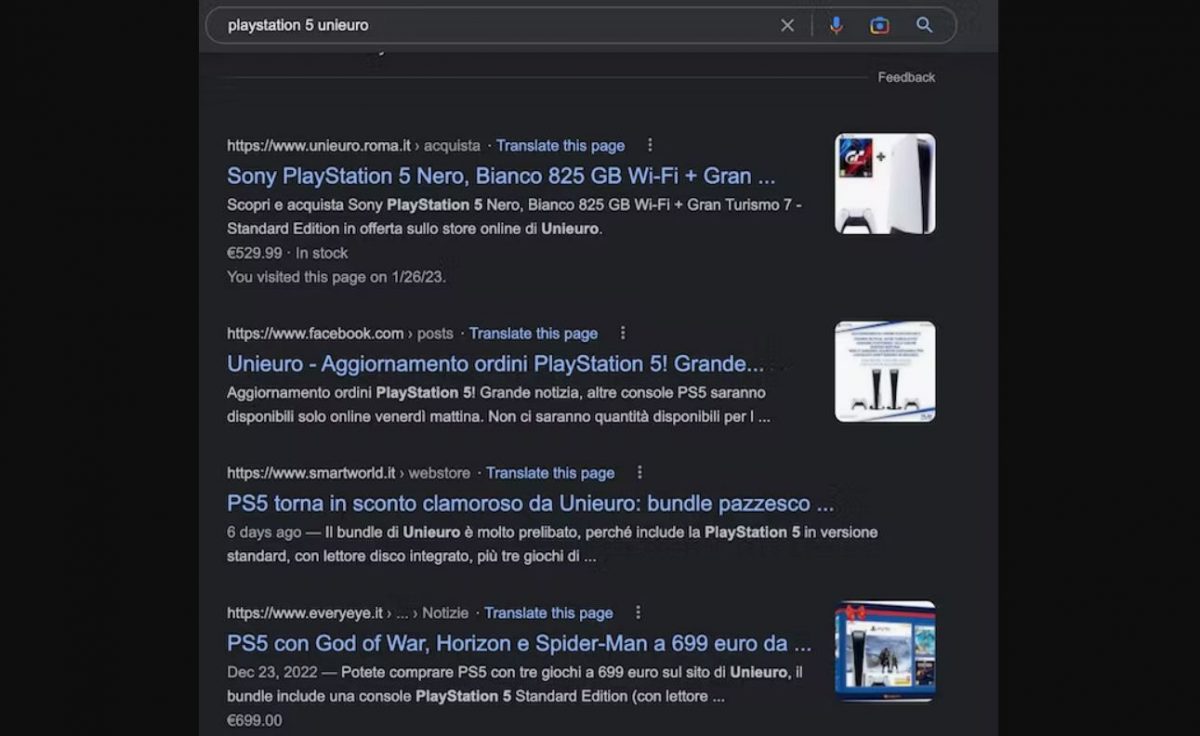
Task: Open Google Lens camera search icon
Action: [x=880, y=25]
